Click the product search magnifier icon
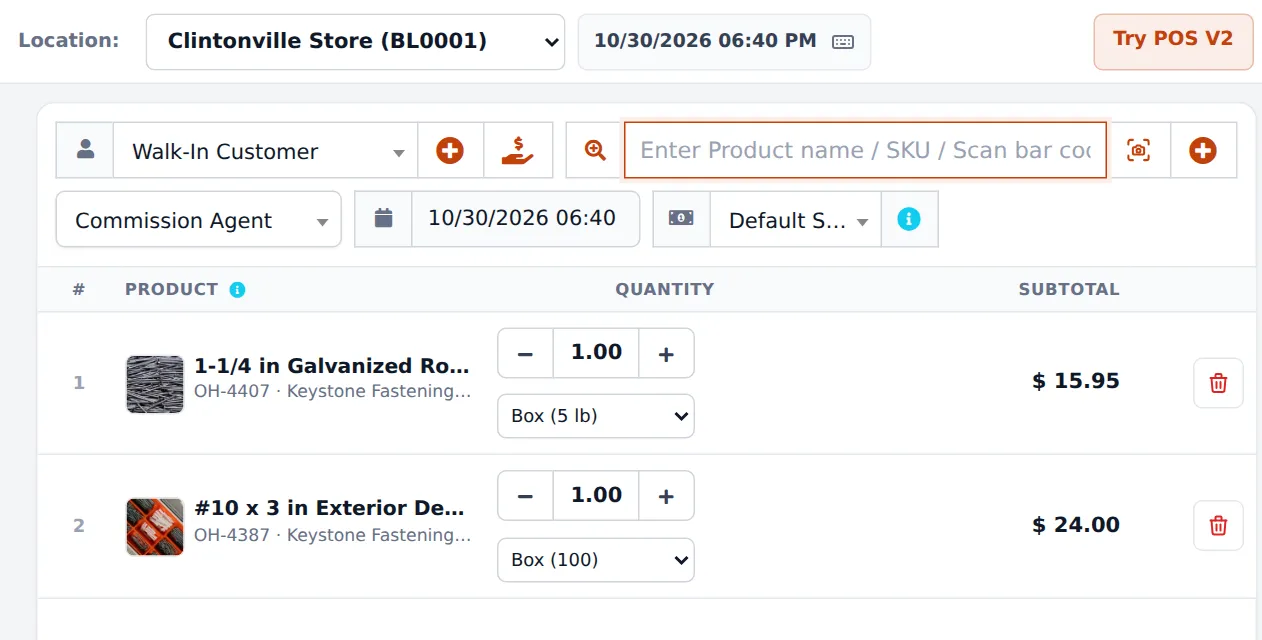This screenshot has height=640, width=1262. tap(596, 151)
